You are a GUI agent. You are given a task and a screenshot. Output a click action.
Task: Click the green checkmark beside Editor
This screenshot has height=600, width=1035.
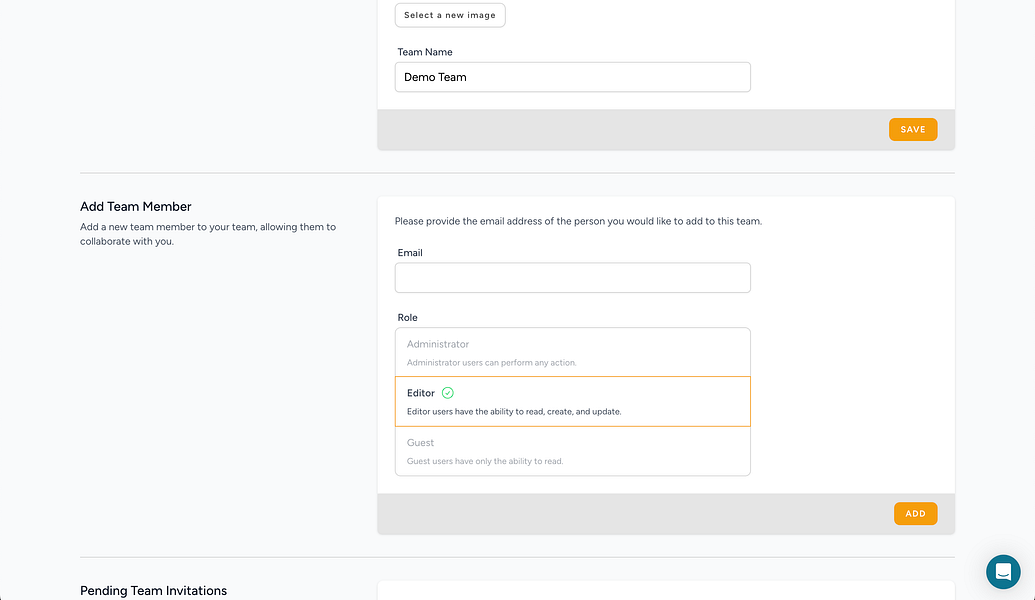(448, 393)
